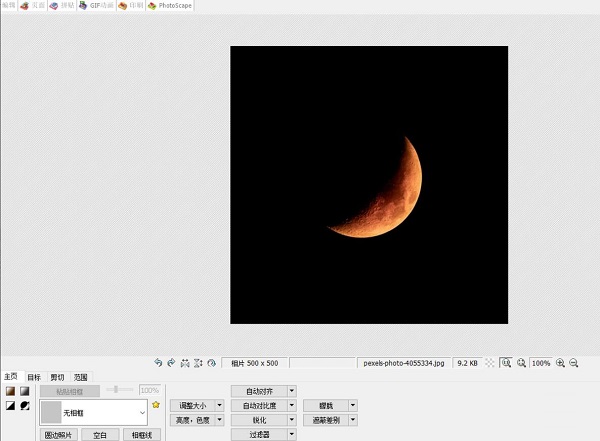Click the 圆边照片 button
Image resolution: width=600 pixels, height=441 pixels.
pyautogui.click(x=57, y=435)
